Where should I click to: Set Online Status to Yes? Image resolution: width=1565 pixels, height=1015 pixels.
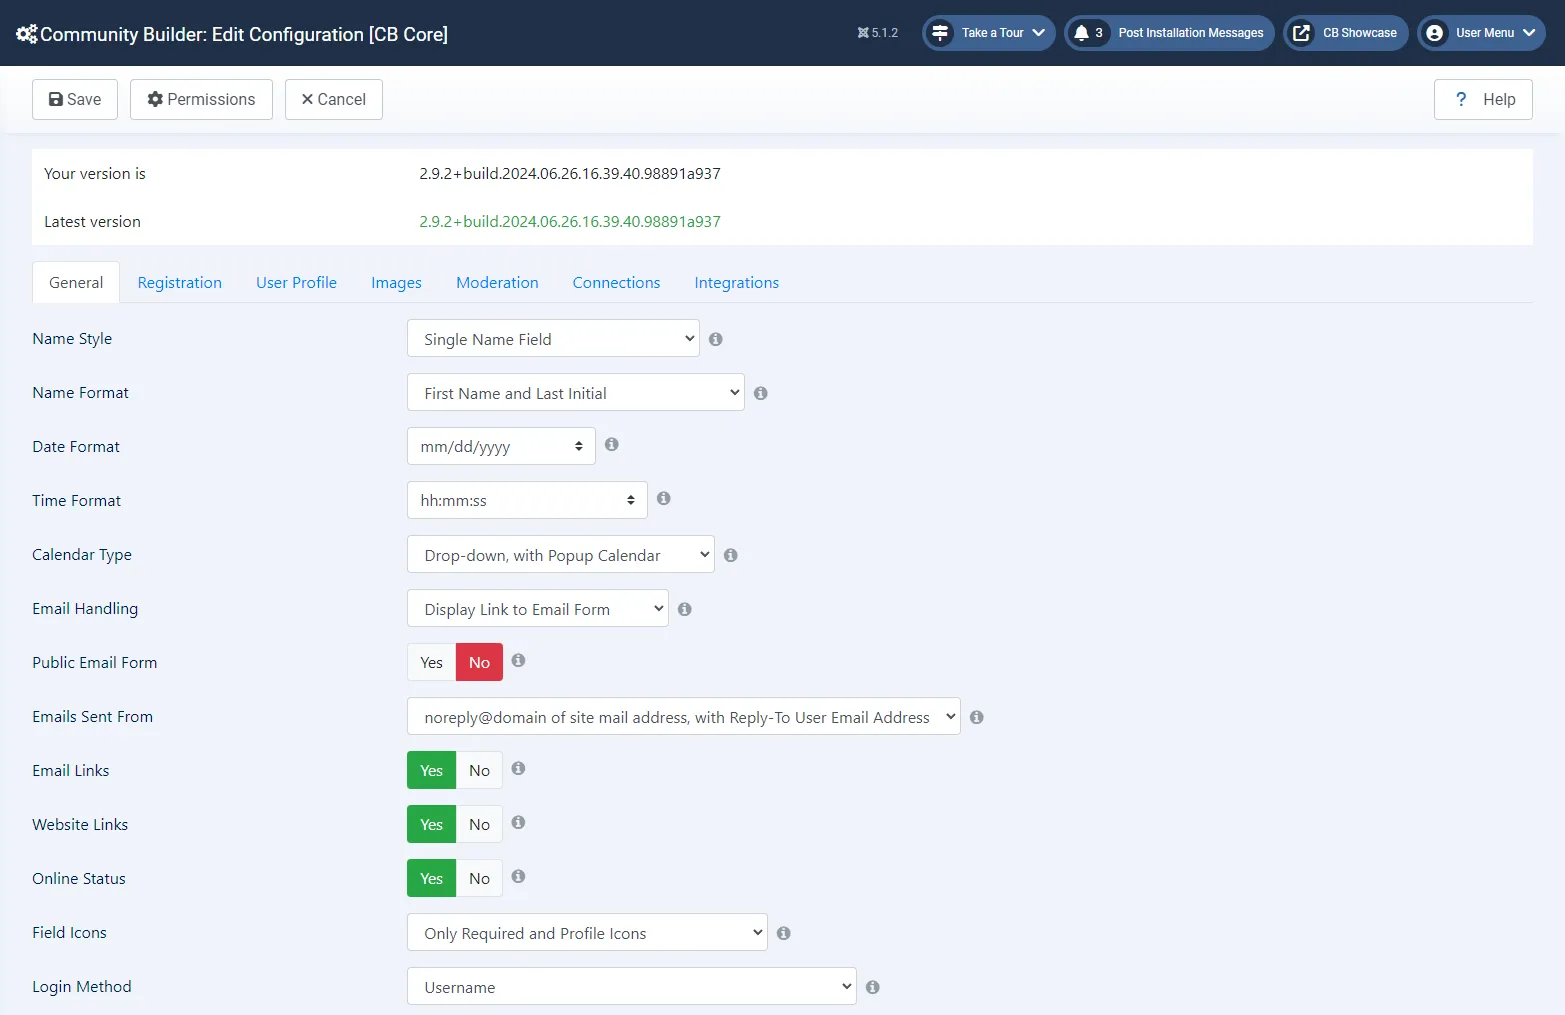click(x=431, y=878)
